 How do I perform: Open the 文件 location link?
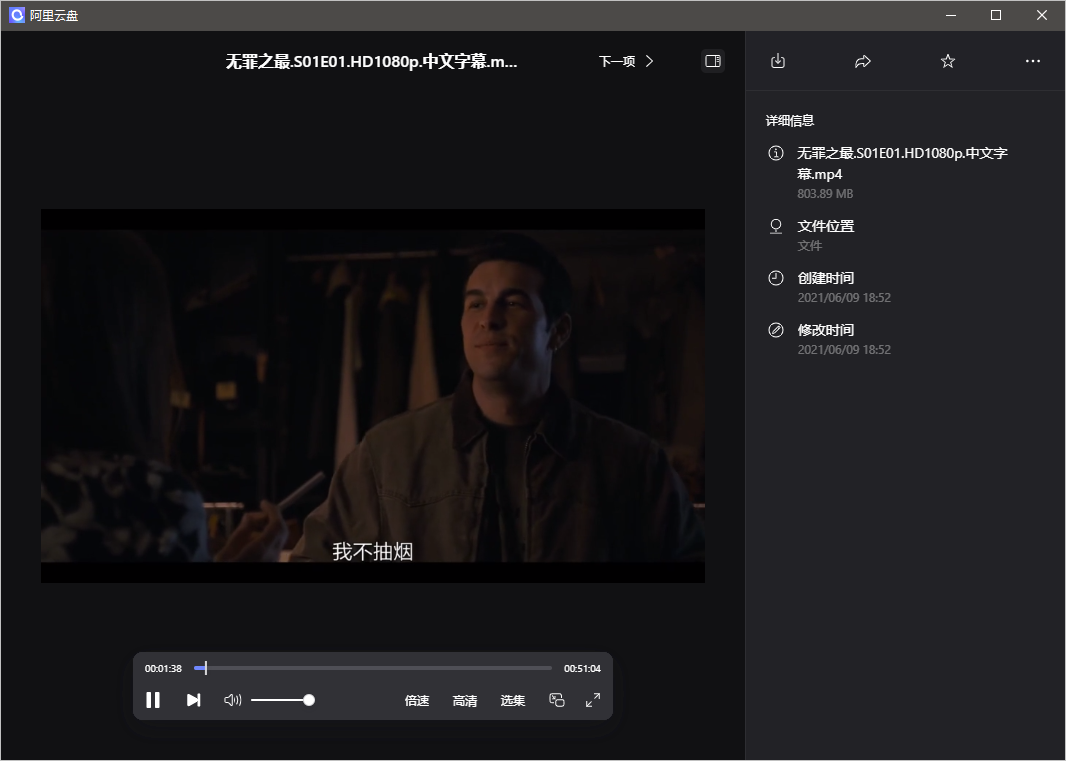coord(810,246)
